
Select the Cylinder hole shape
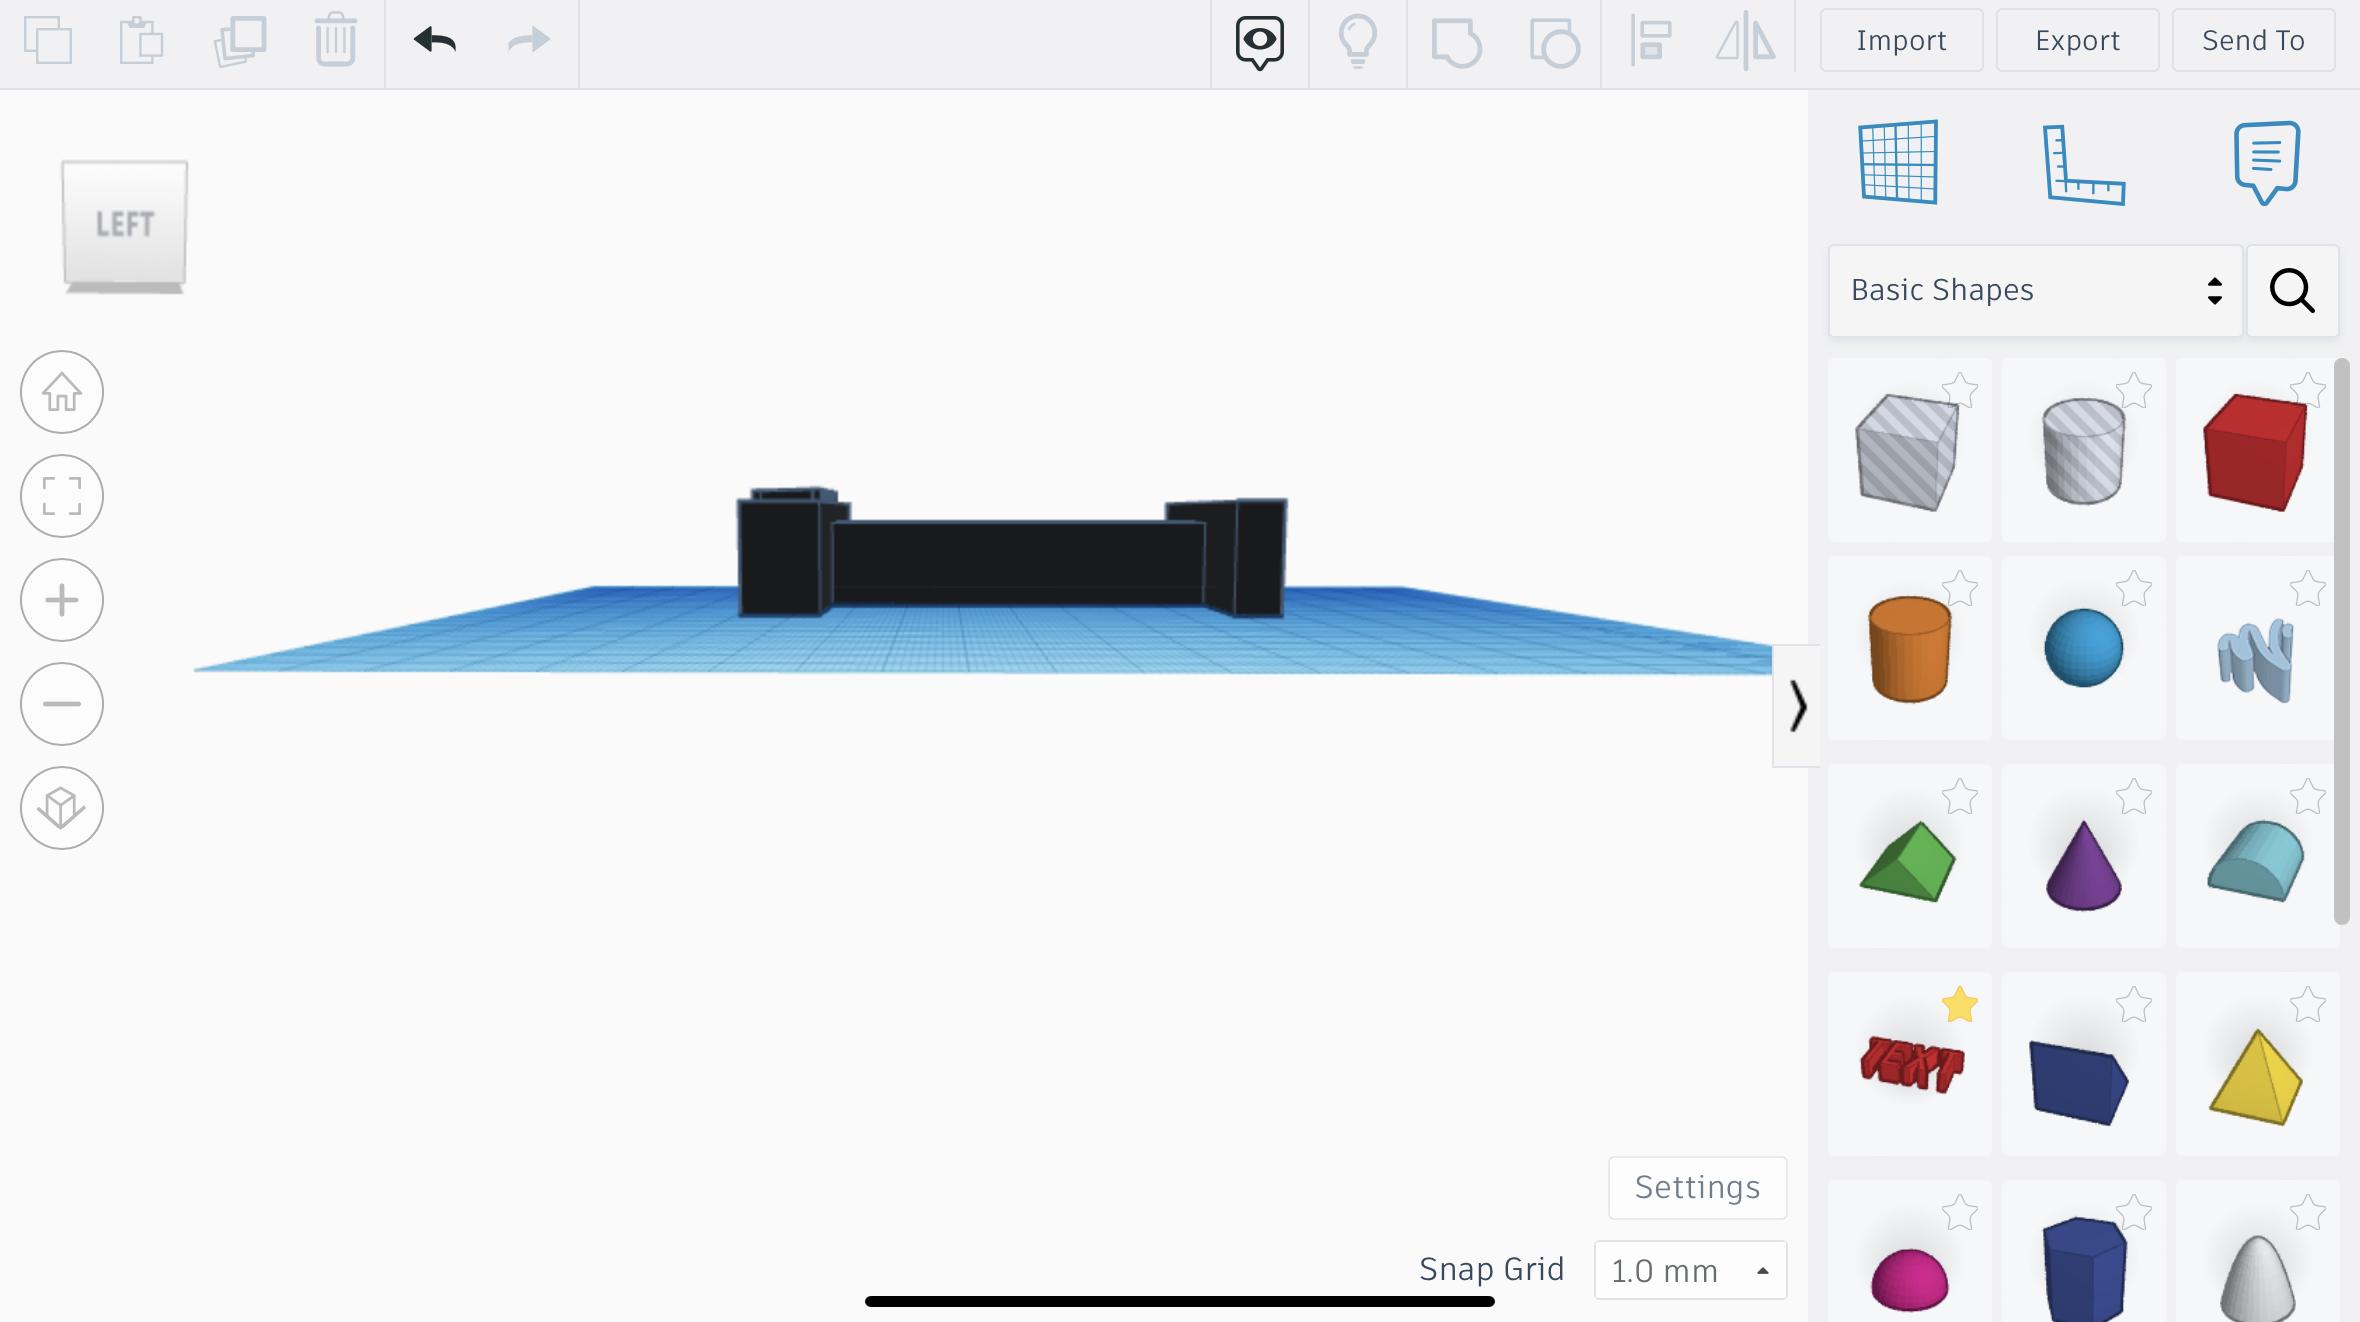[x=2083, y=452]
